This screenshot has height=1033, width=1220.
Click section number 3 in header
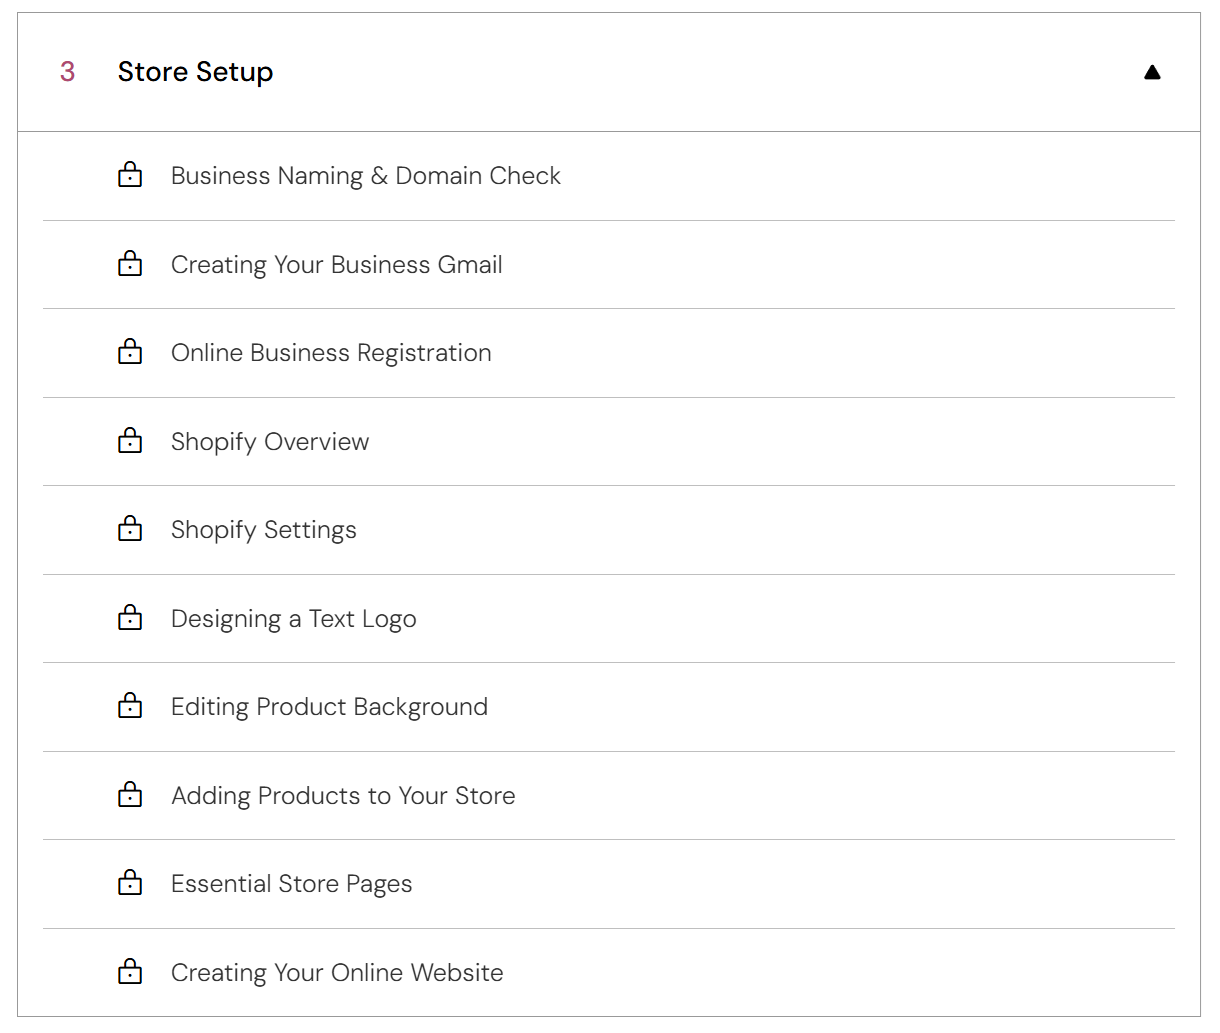(x=67, y=72)
